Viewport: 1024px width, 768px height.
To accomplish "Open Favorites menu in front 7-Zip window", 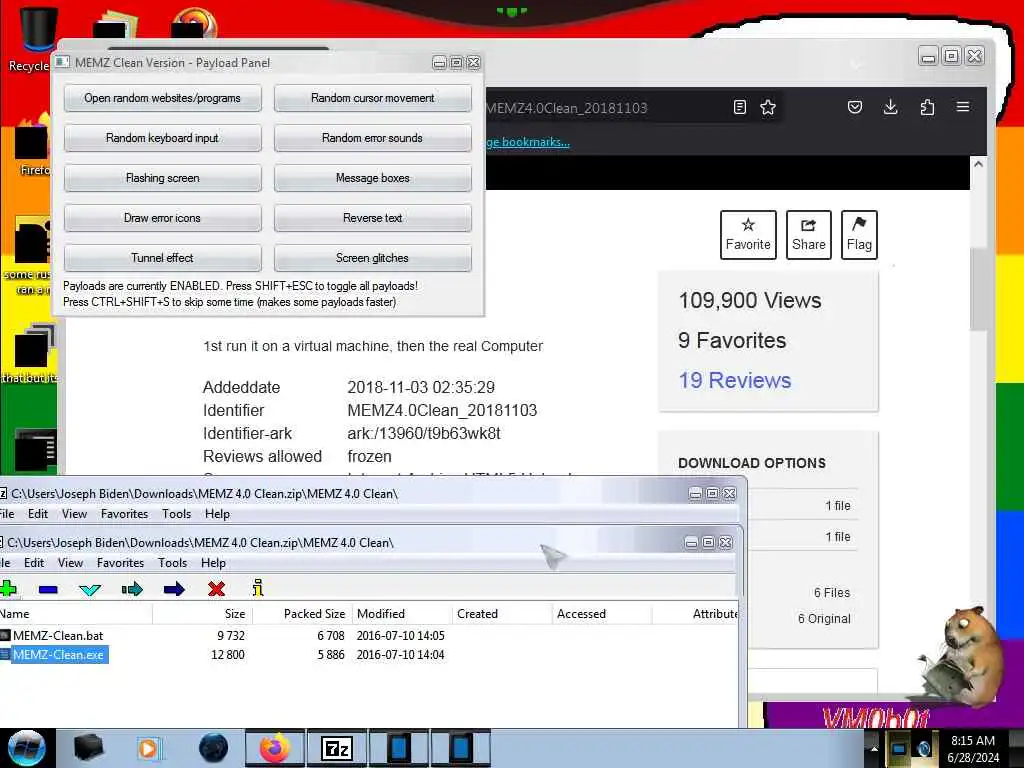I will pyautogui.click(x=120, y=563).
